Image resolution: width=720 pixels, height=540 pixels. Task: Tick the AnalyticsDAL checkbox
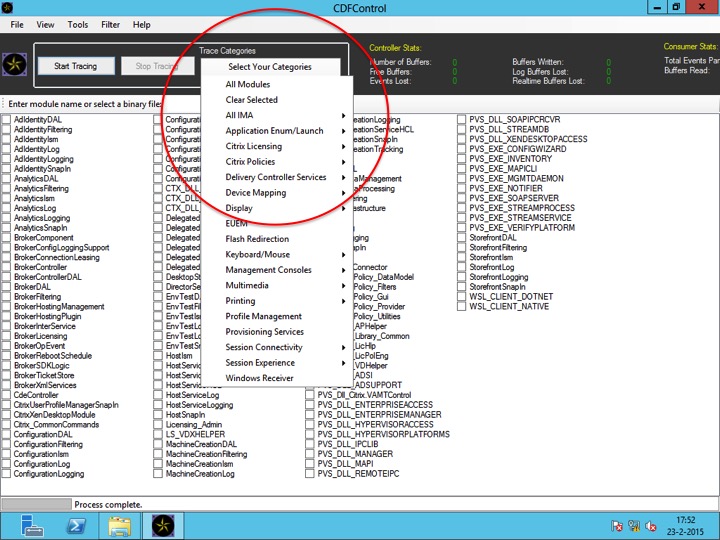pyautogui.click(x=6, y=179)
